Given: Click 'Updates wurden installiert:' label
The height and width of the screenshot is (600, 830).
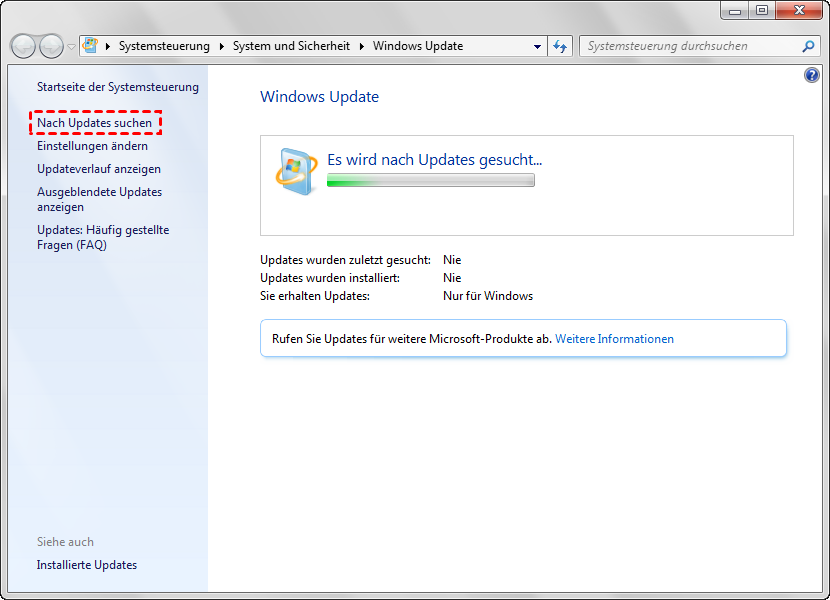Looking at the screenshot, I should 330,278.
